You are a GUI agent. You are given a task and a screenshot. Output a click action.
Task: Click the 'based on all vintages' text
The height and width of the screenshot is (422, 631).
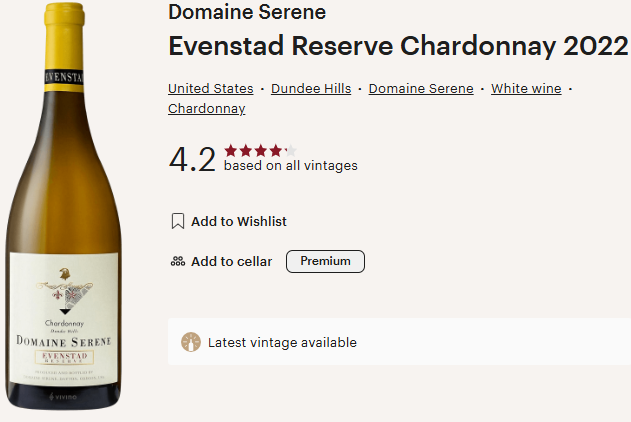290,166
